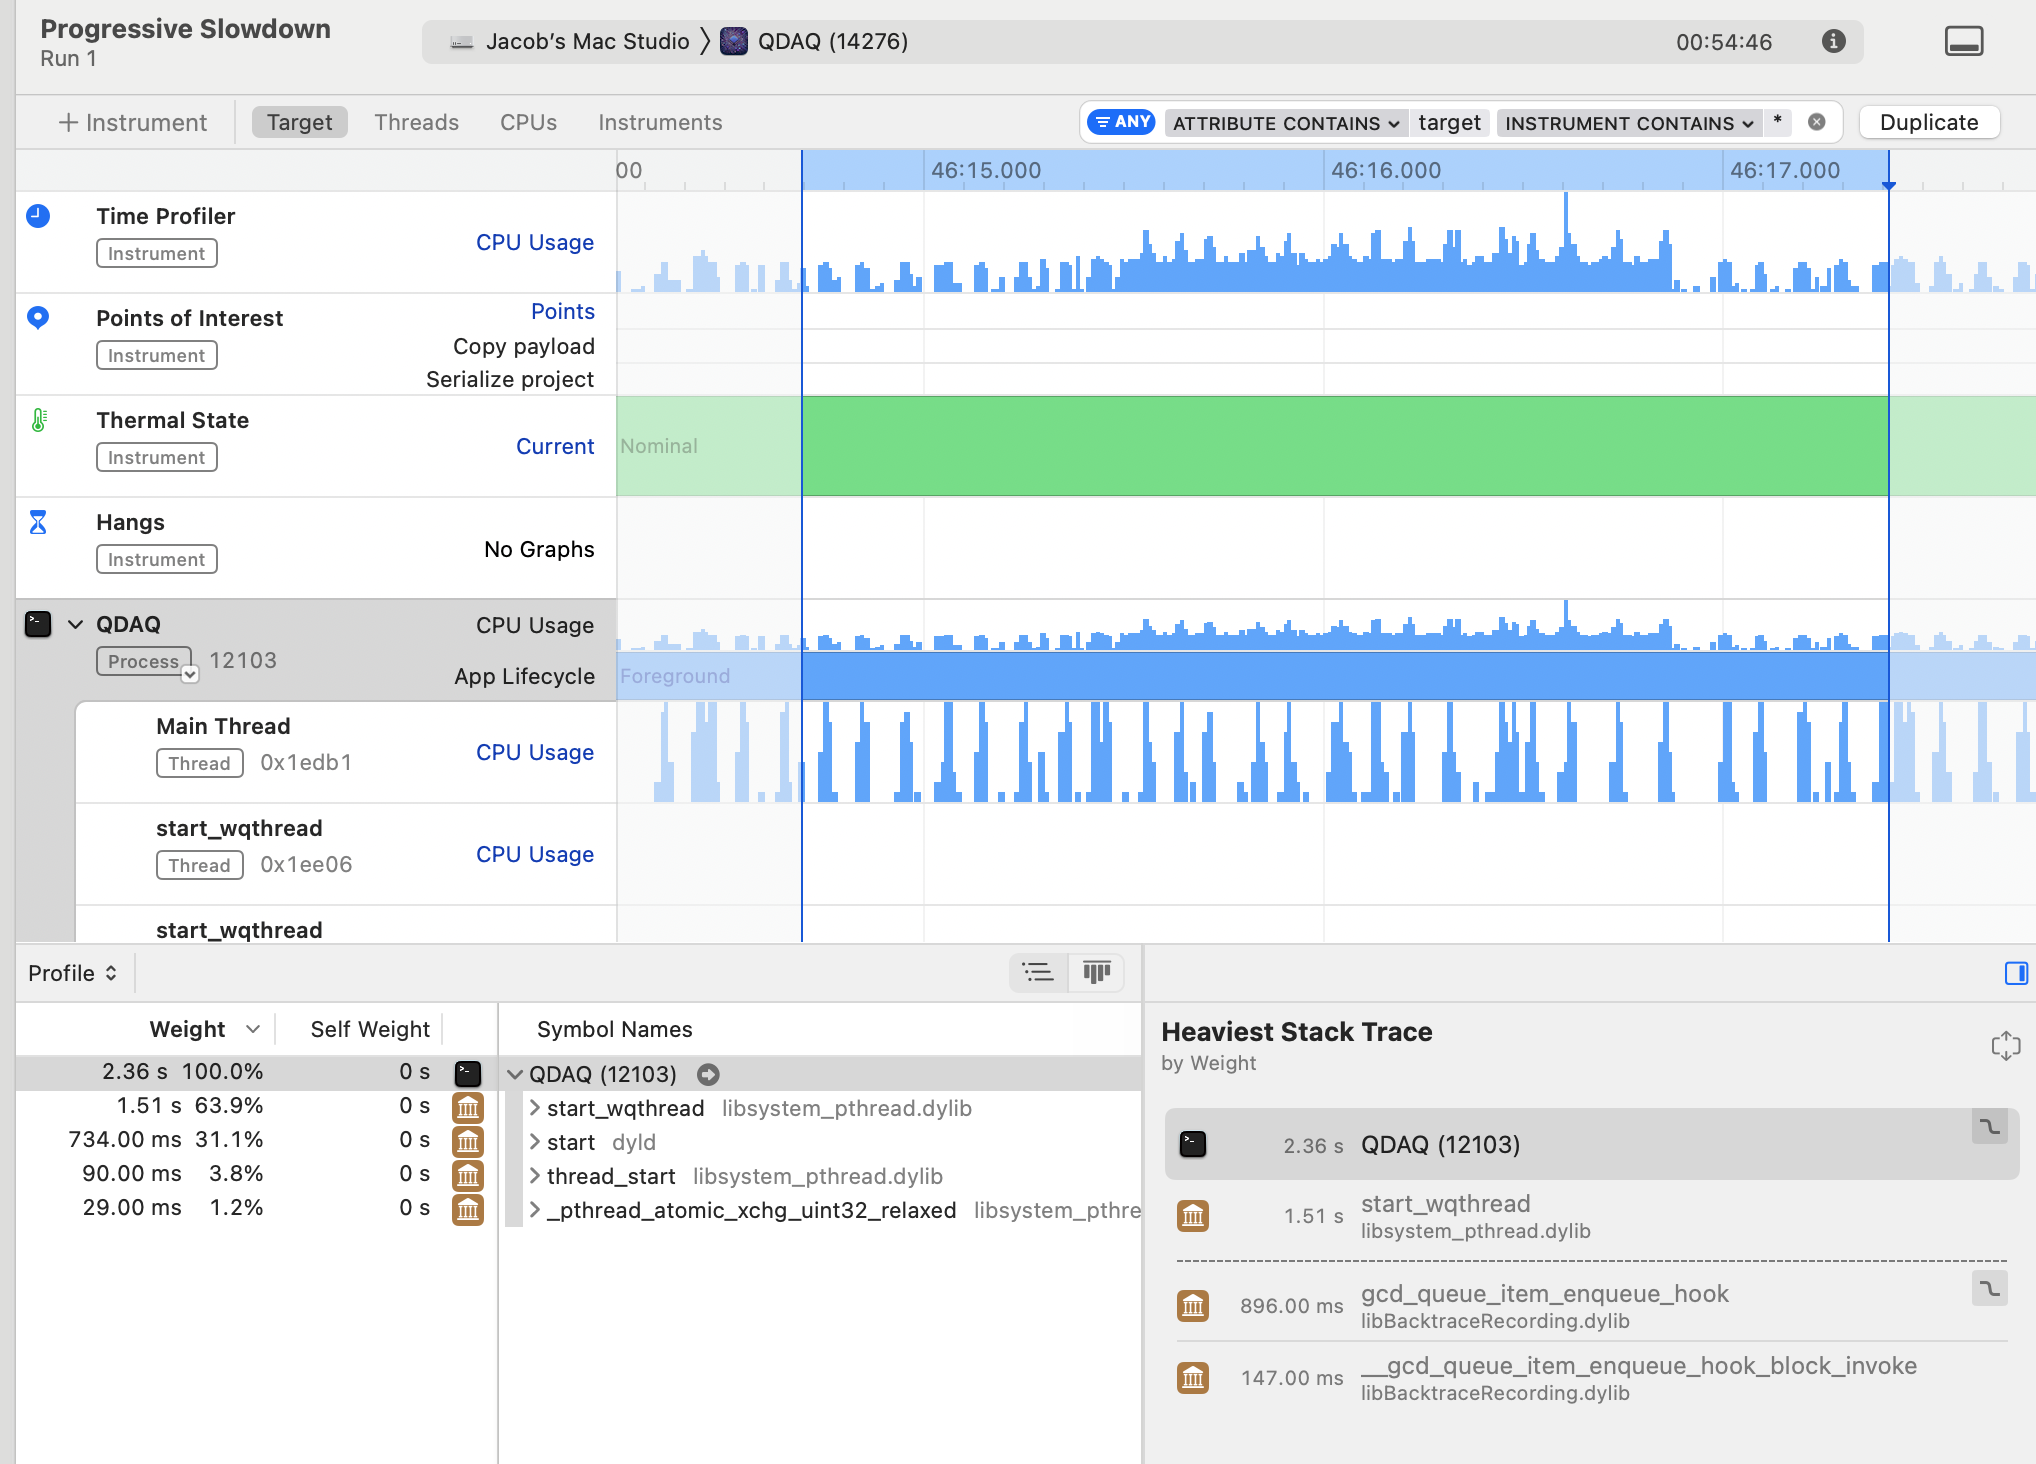Open the Process type dropdown chevron
This screenshot has width=2036, height=1464.
pyautogui.click(x=190, y=675)
